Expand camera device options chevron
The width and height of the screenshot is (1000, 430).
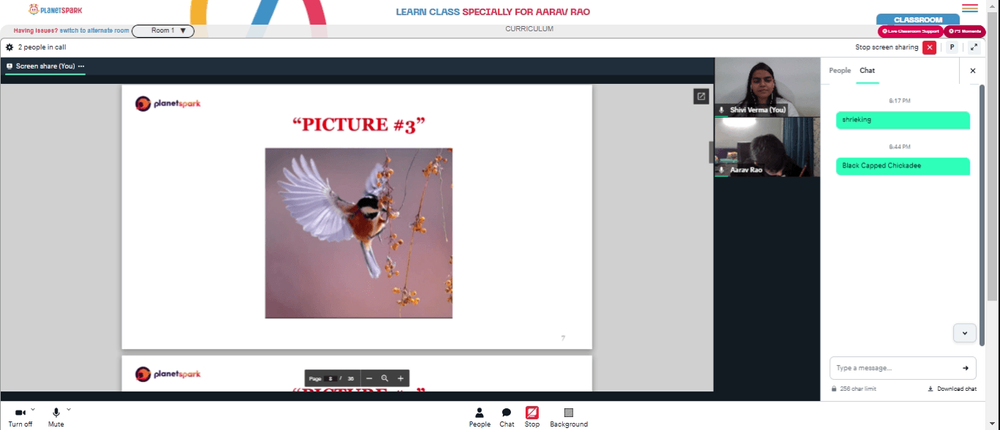[33, 410]
